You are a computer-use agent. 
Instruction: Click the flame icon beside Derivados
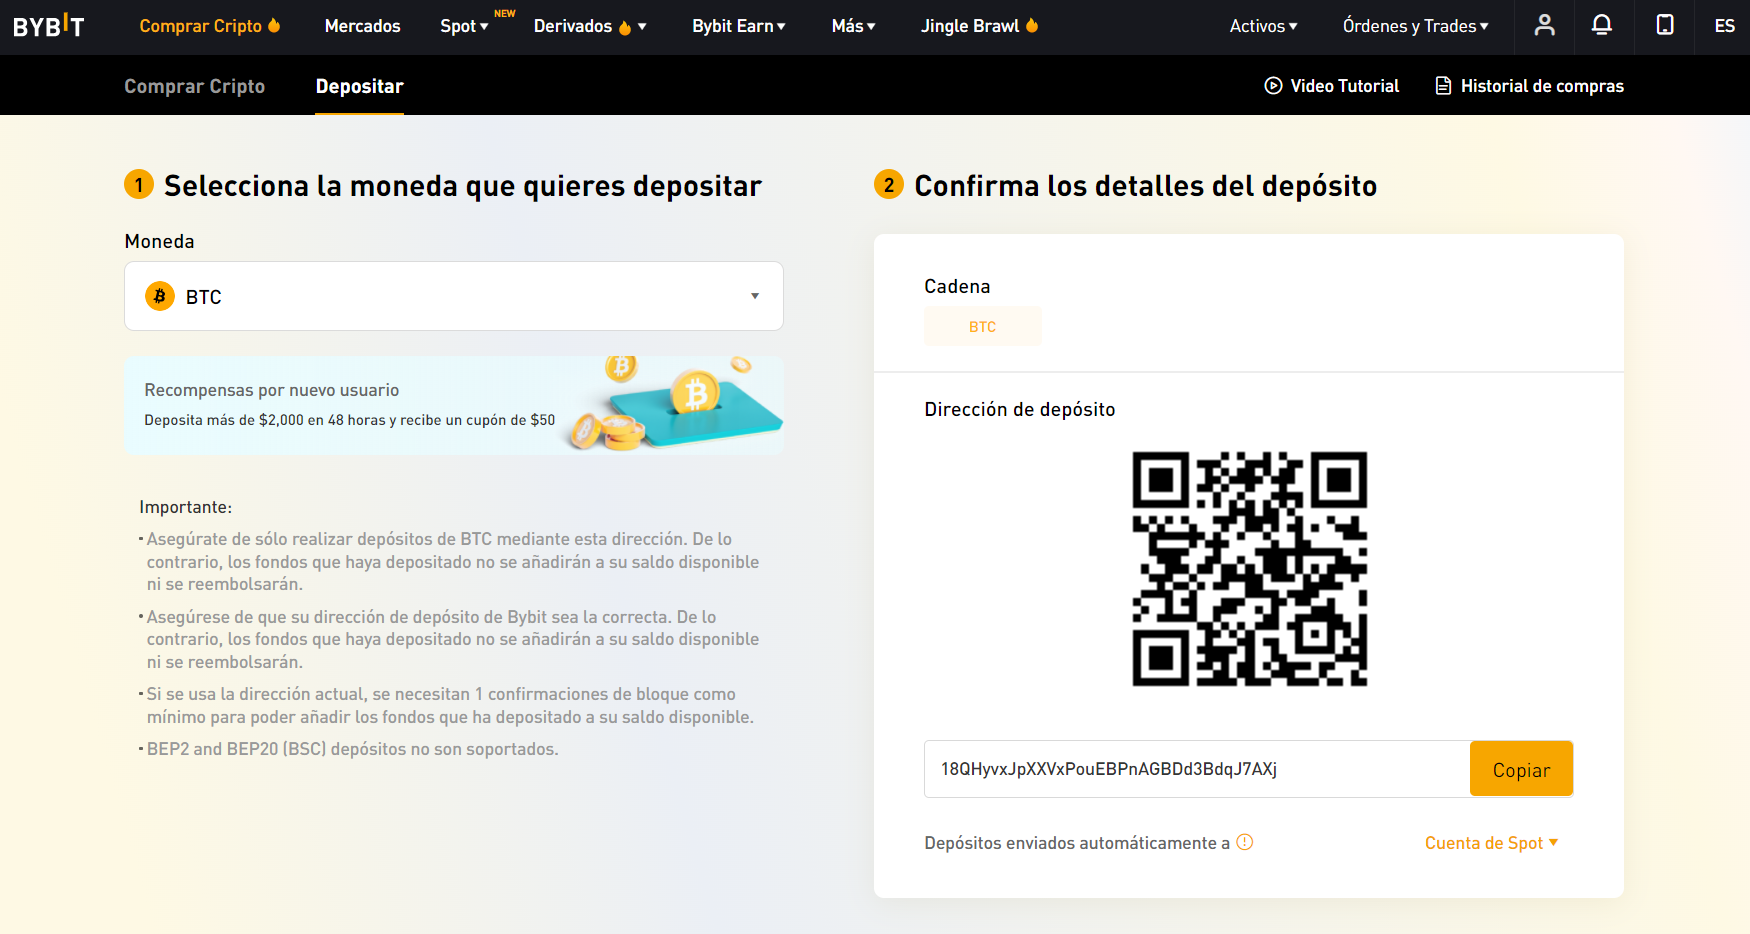click(625, 27)
